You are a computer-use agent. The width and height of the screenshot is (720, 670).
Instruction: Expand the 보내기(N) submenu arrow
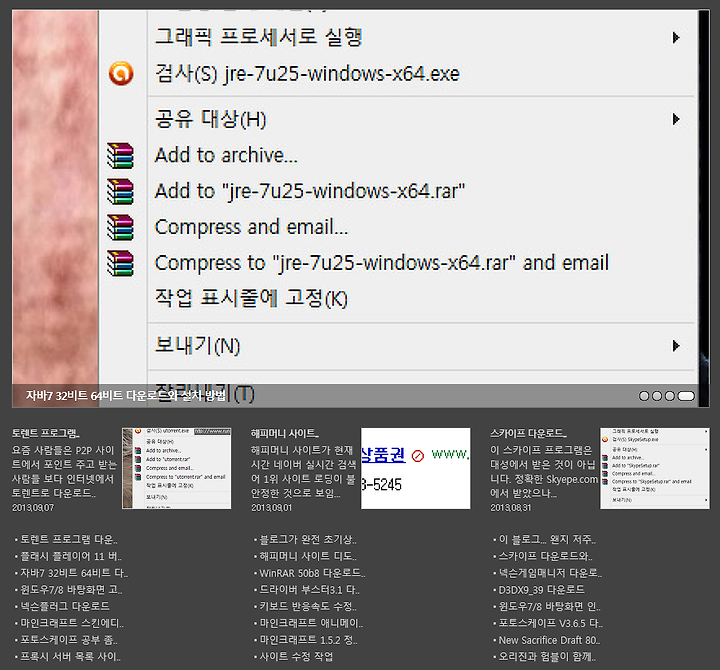point(676,346)
